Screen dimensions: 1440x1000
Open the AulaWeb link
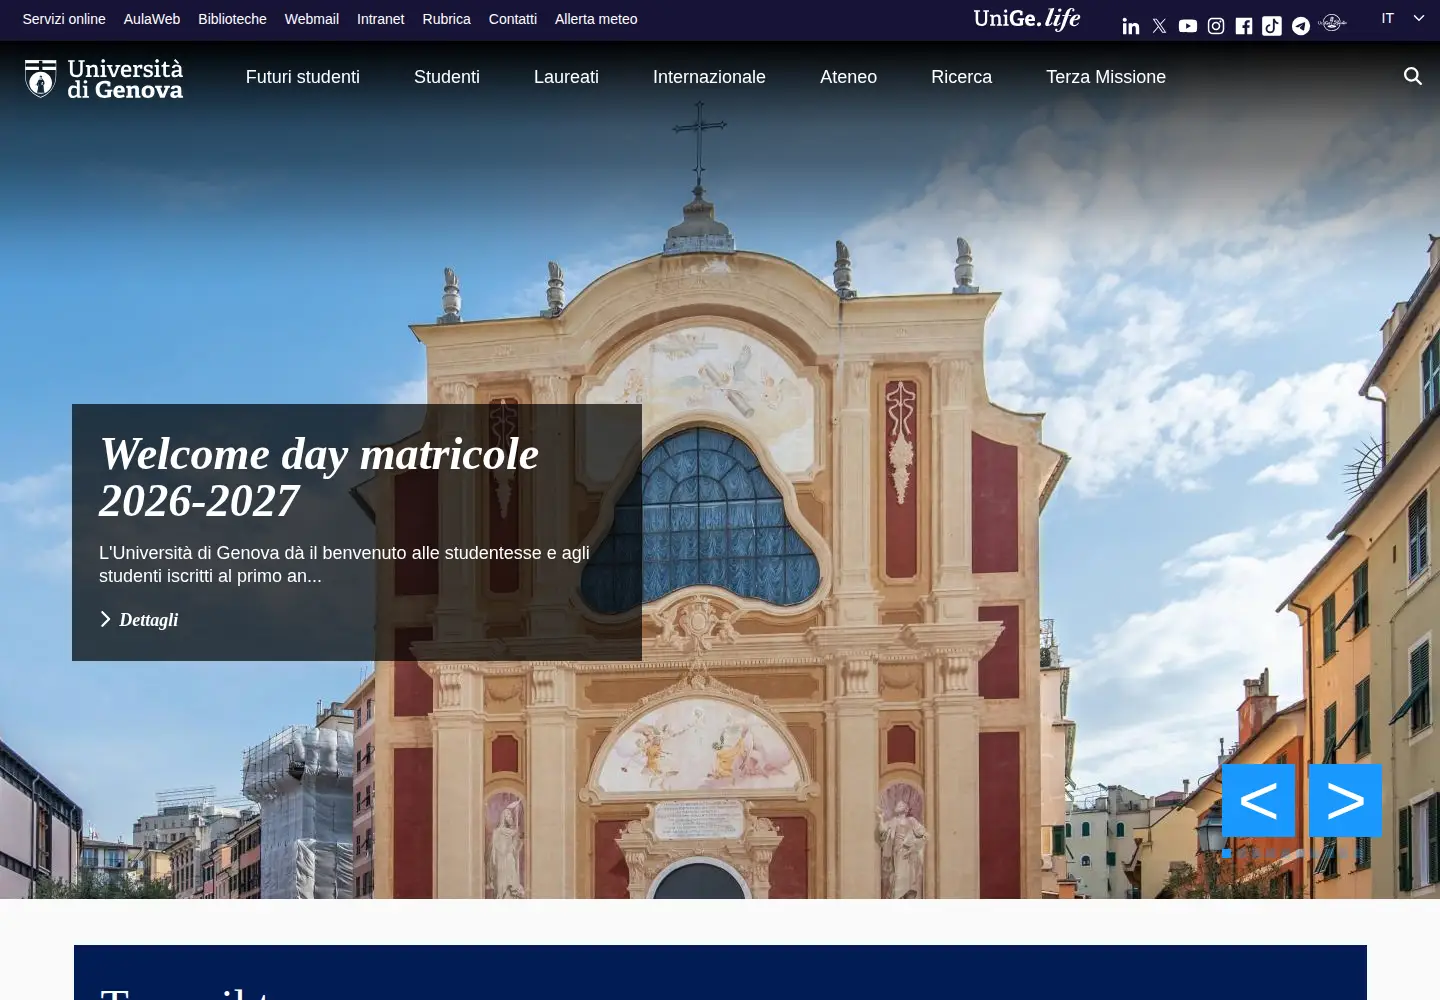pos(152,19)
